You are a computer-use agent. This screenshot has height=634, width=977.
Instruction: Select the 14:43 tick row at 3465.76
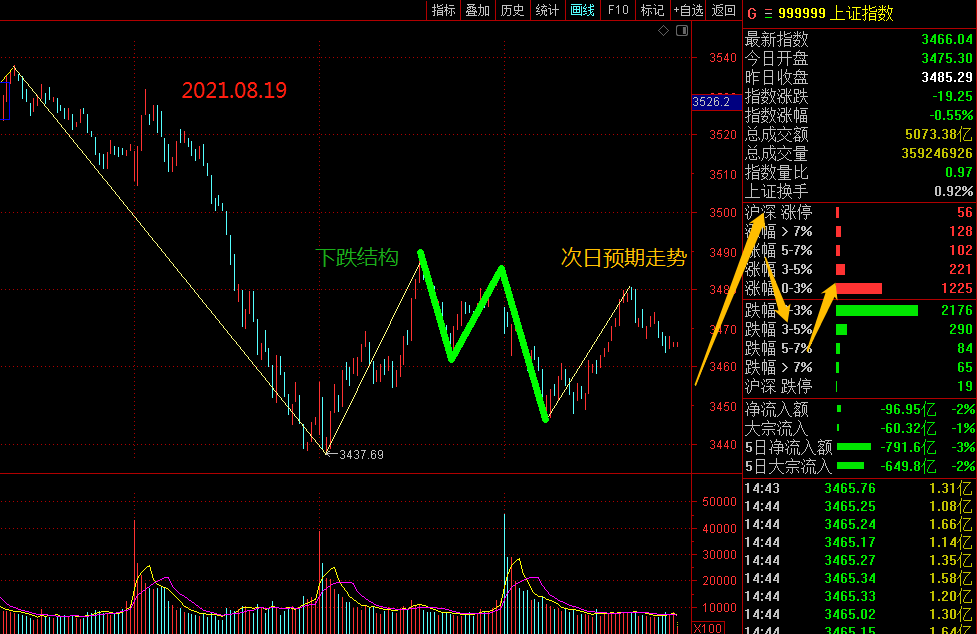(x=858, y=488)
